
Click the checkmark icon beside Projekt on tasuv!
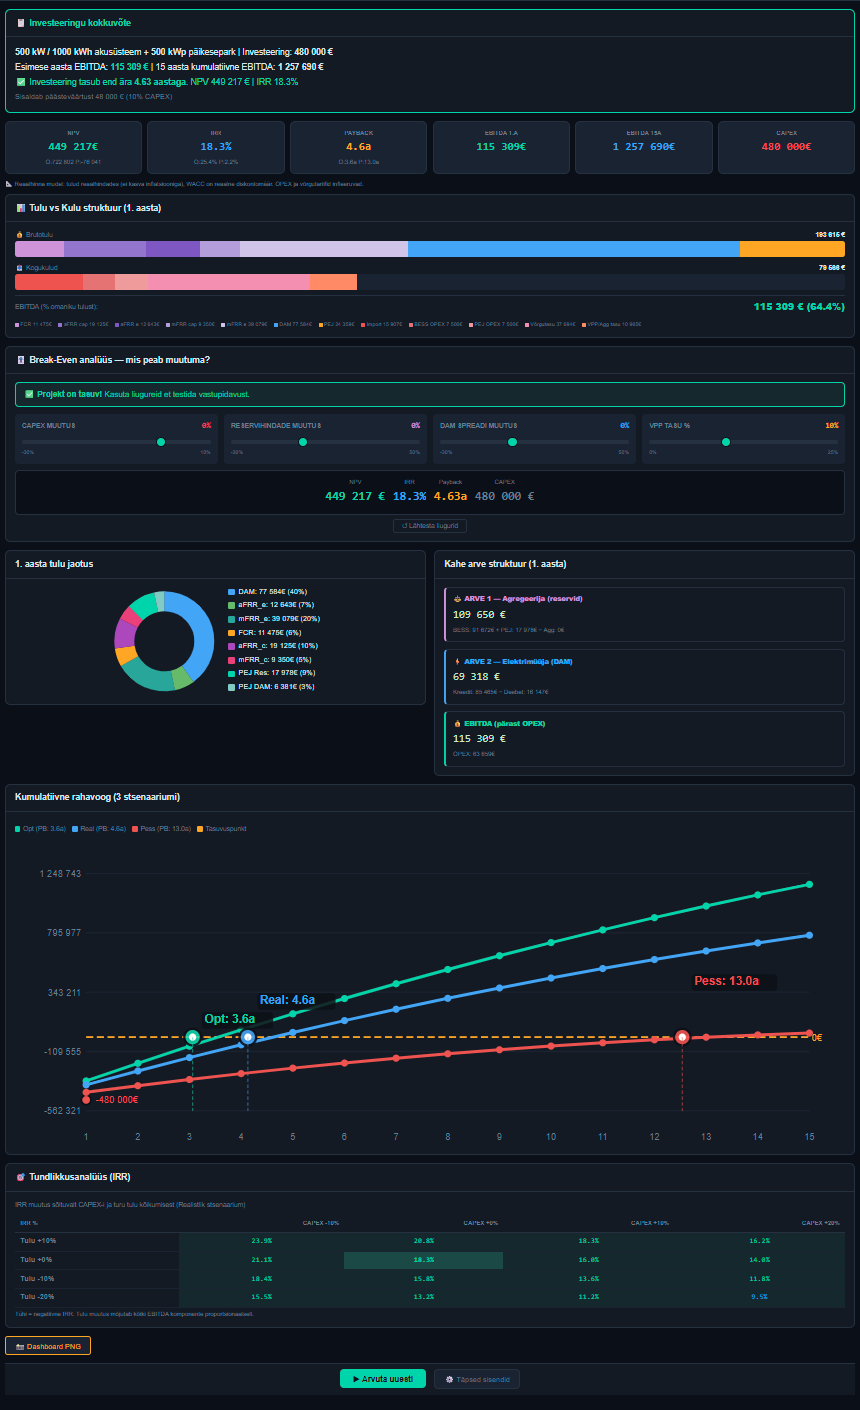[x=29, y=394]
